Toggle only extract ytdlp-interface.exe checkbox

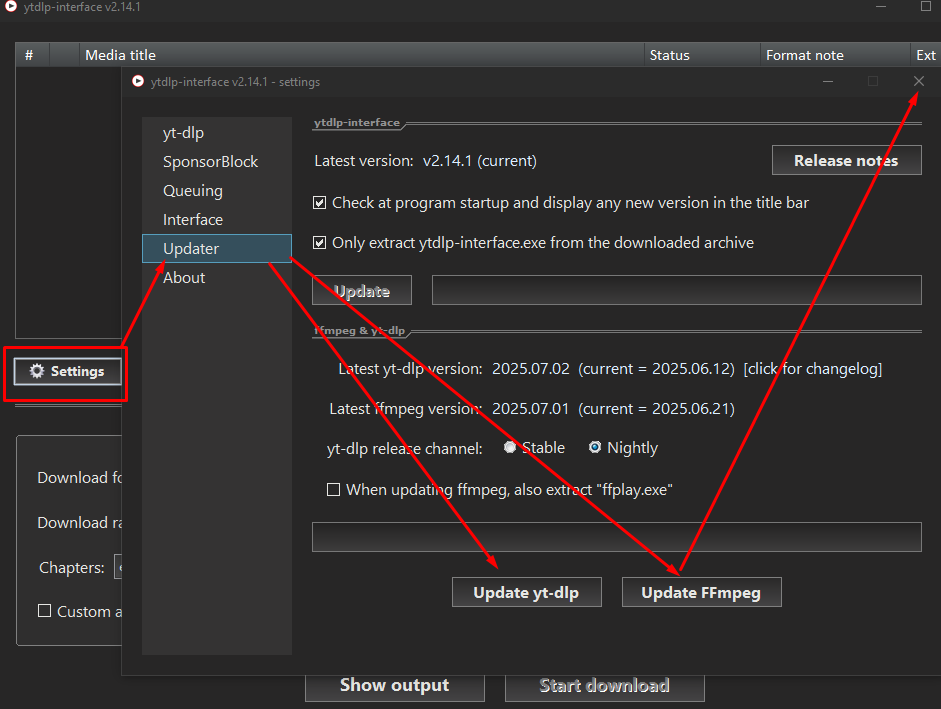pos(320,243)
